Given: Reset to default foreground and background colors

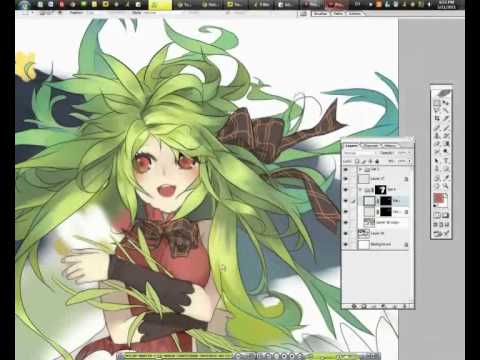Looking at the screenshot, I should (435, 206).
